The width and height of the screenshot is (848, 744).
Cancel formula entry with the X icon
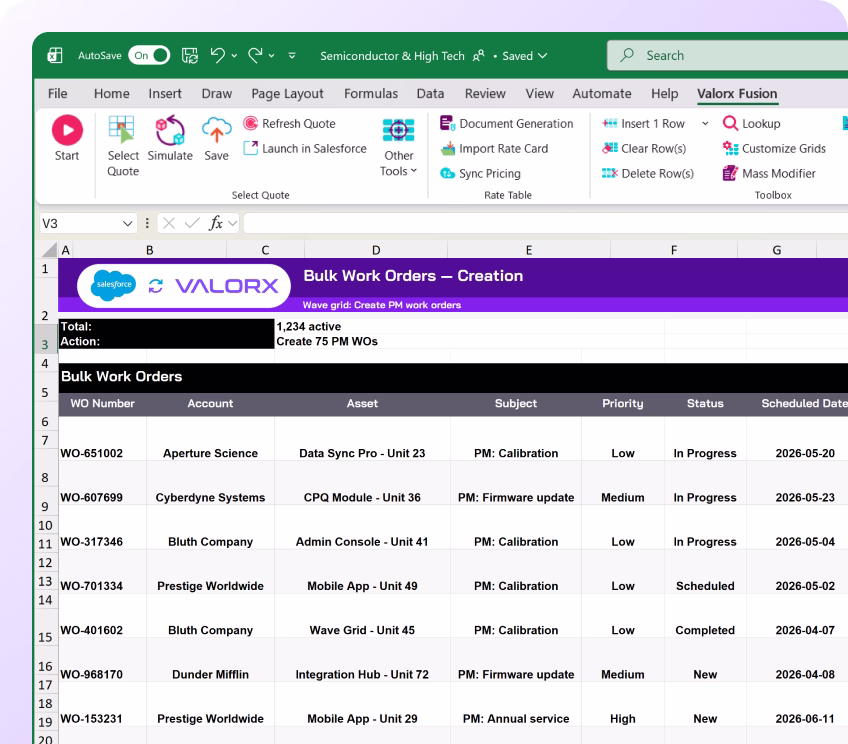[x=169, y=223]
